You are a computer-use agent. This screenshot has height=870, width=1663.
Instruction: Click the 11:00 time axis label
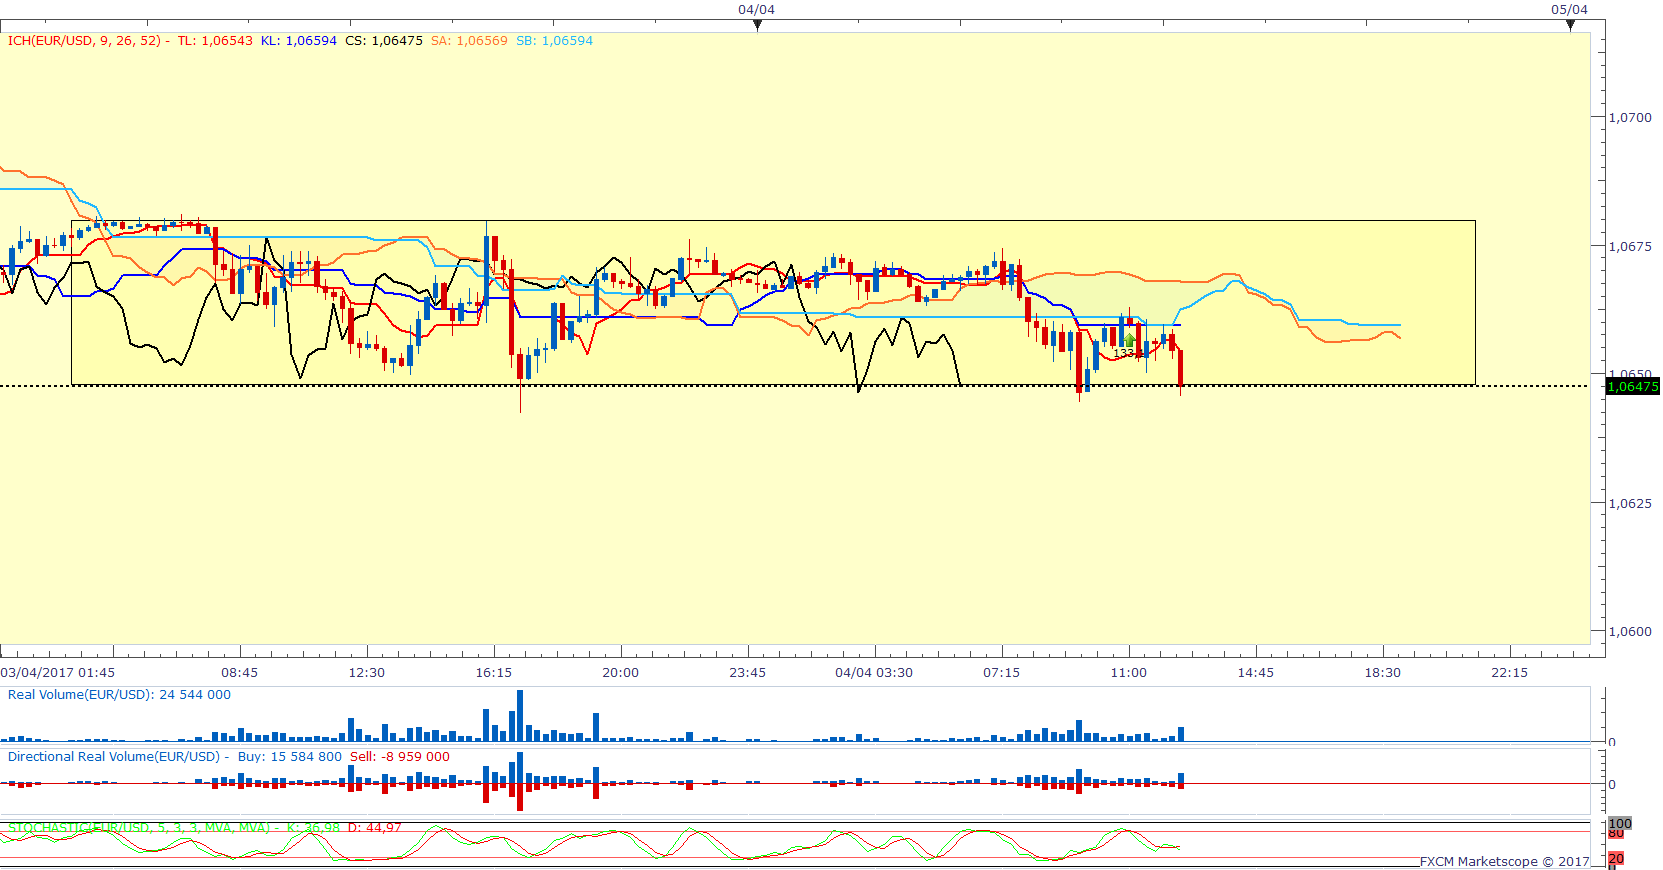click(1129, 673)
